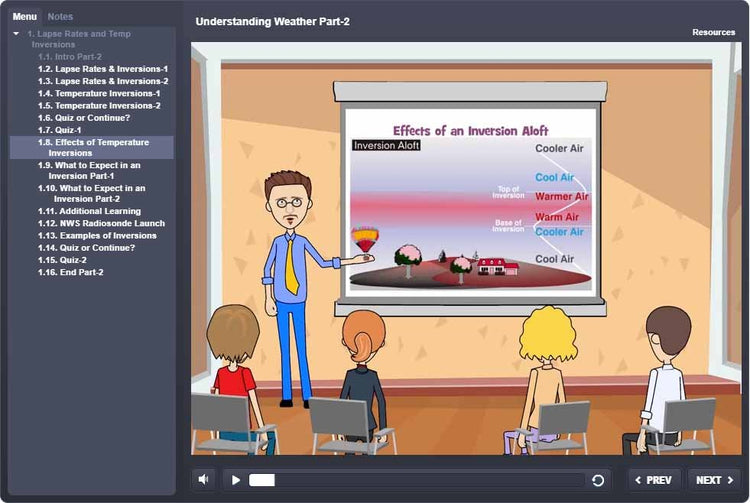Viewport: 750px width, 503px height.
Task: Select 1.4. Temperature Inversions-1 item
Action: click(99, 93)
